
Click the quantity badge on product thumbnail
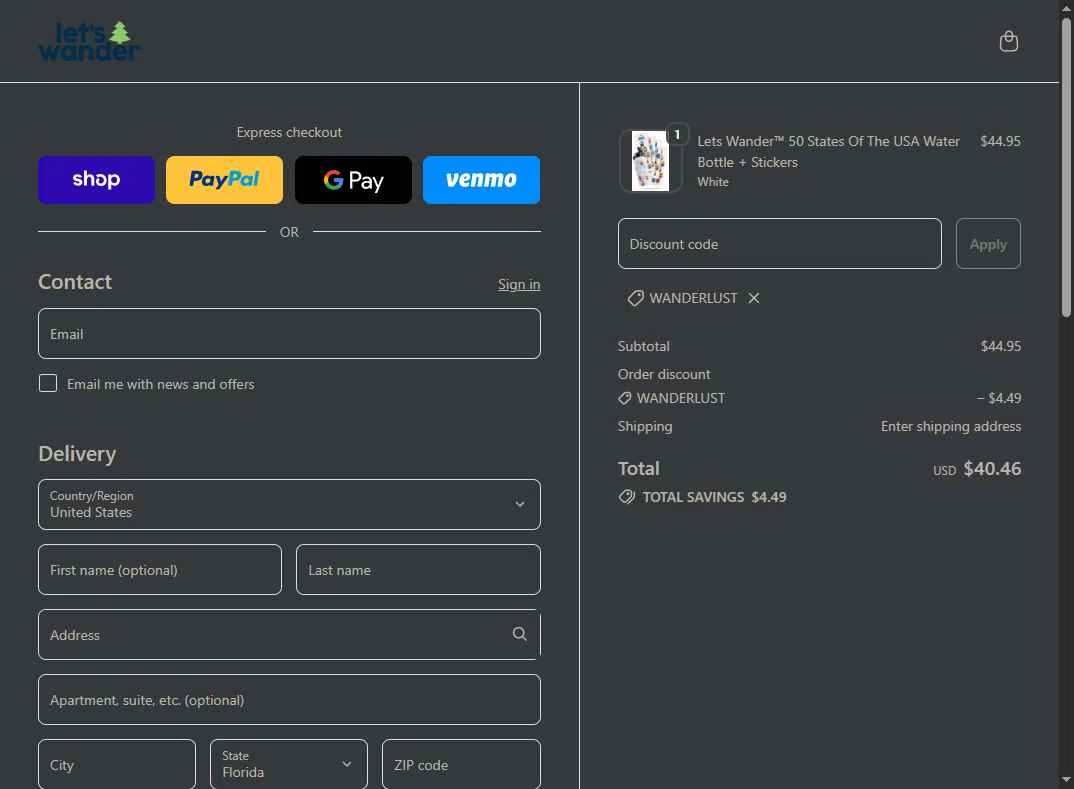677,134
